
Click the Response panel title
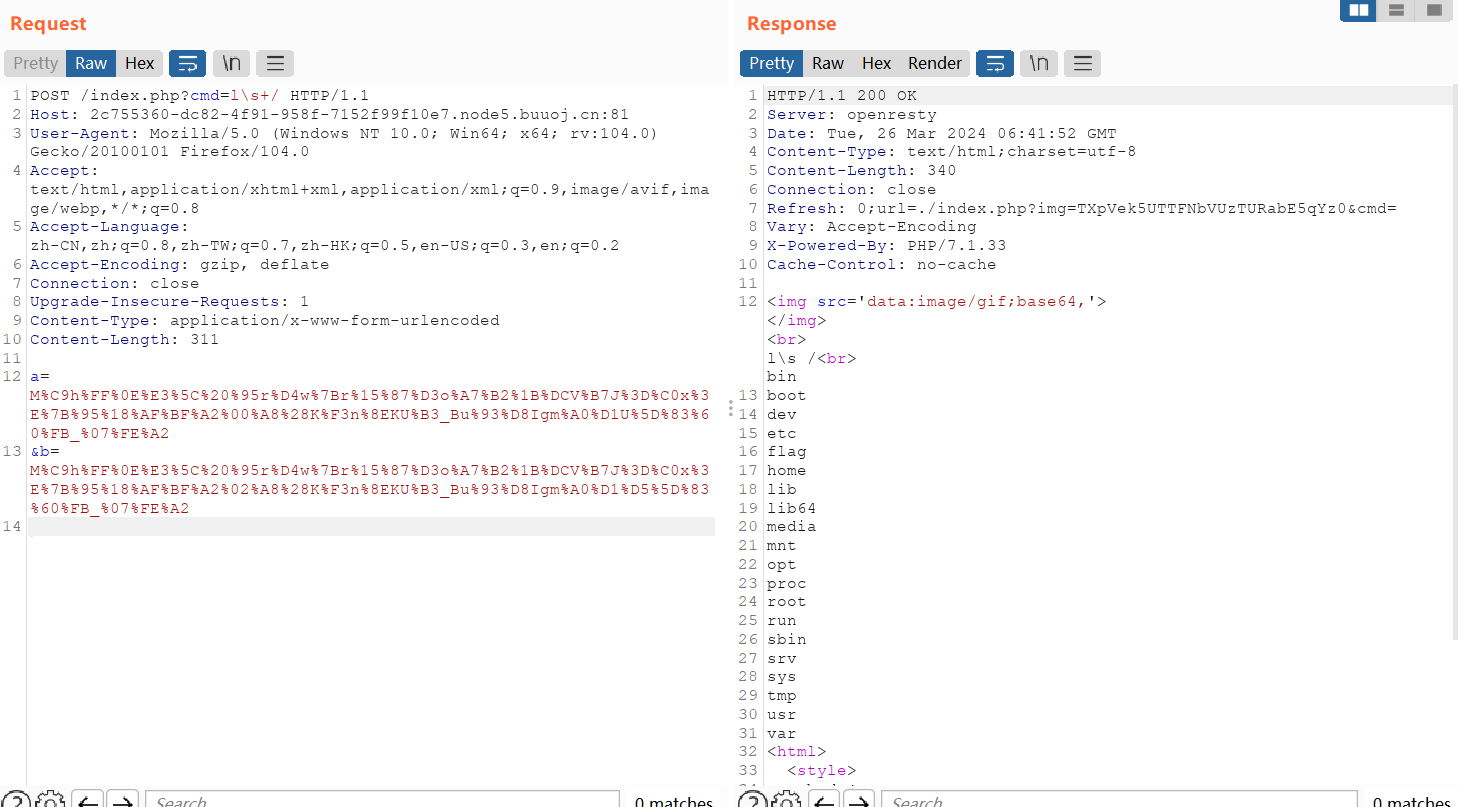pyautogui.click(x=791, y=24)
